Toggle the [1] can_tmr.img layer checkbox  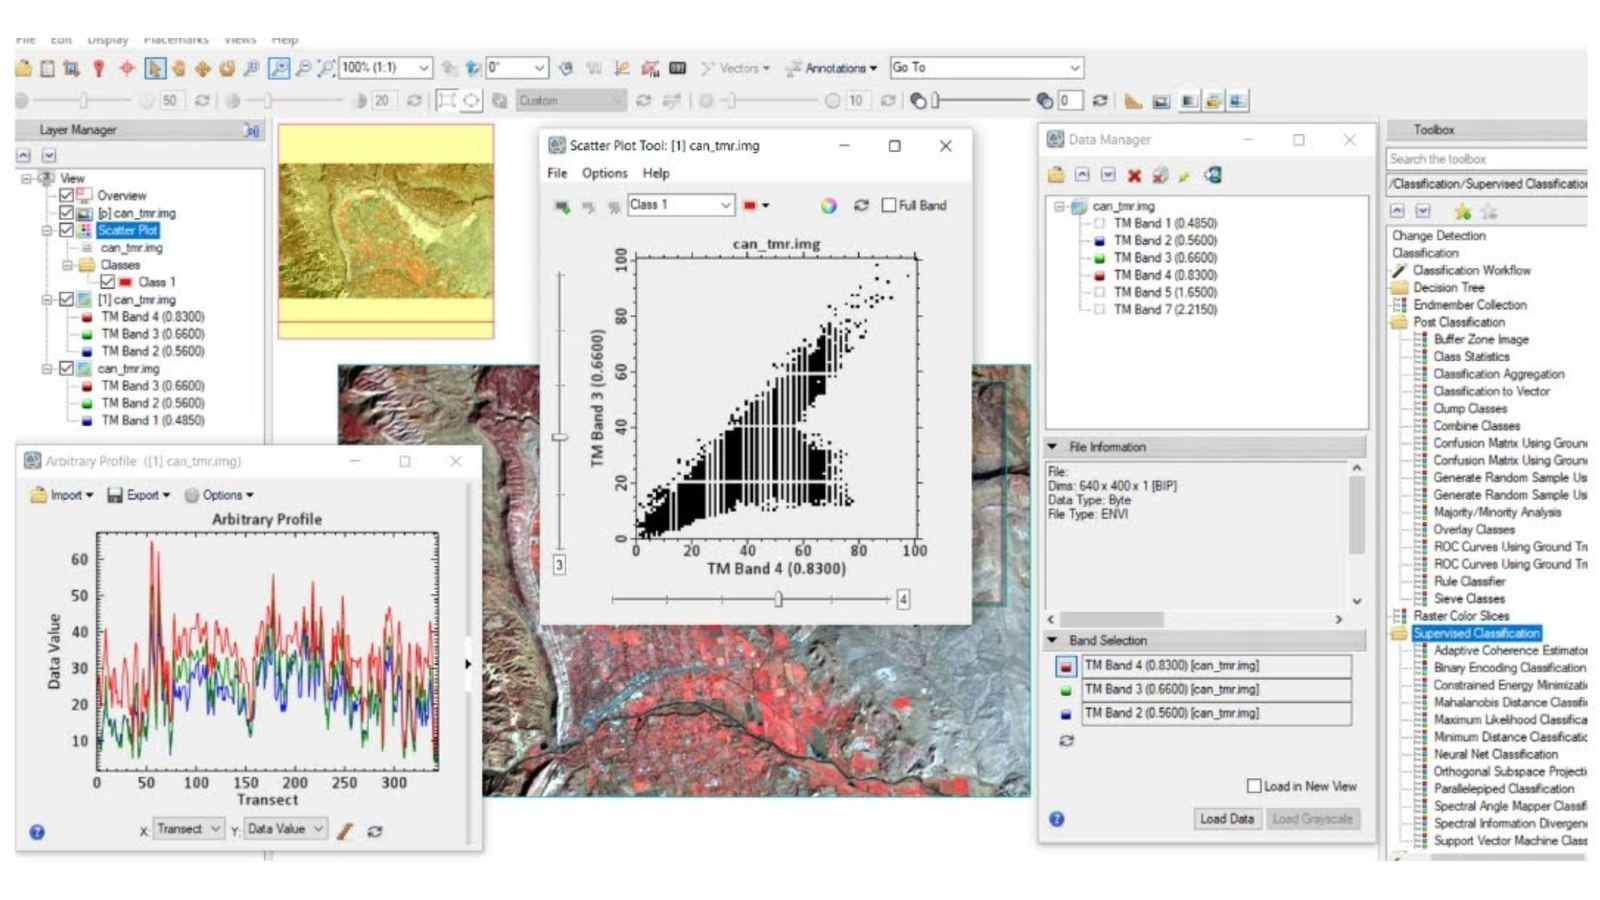[x=66, y=299]
